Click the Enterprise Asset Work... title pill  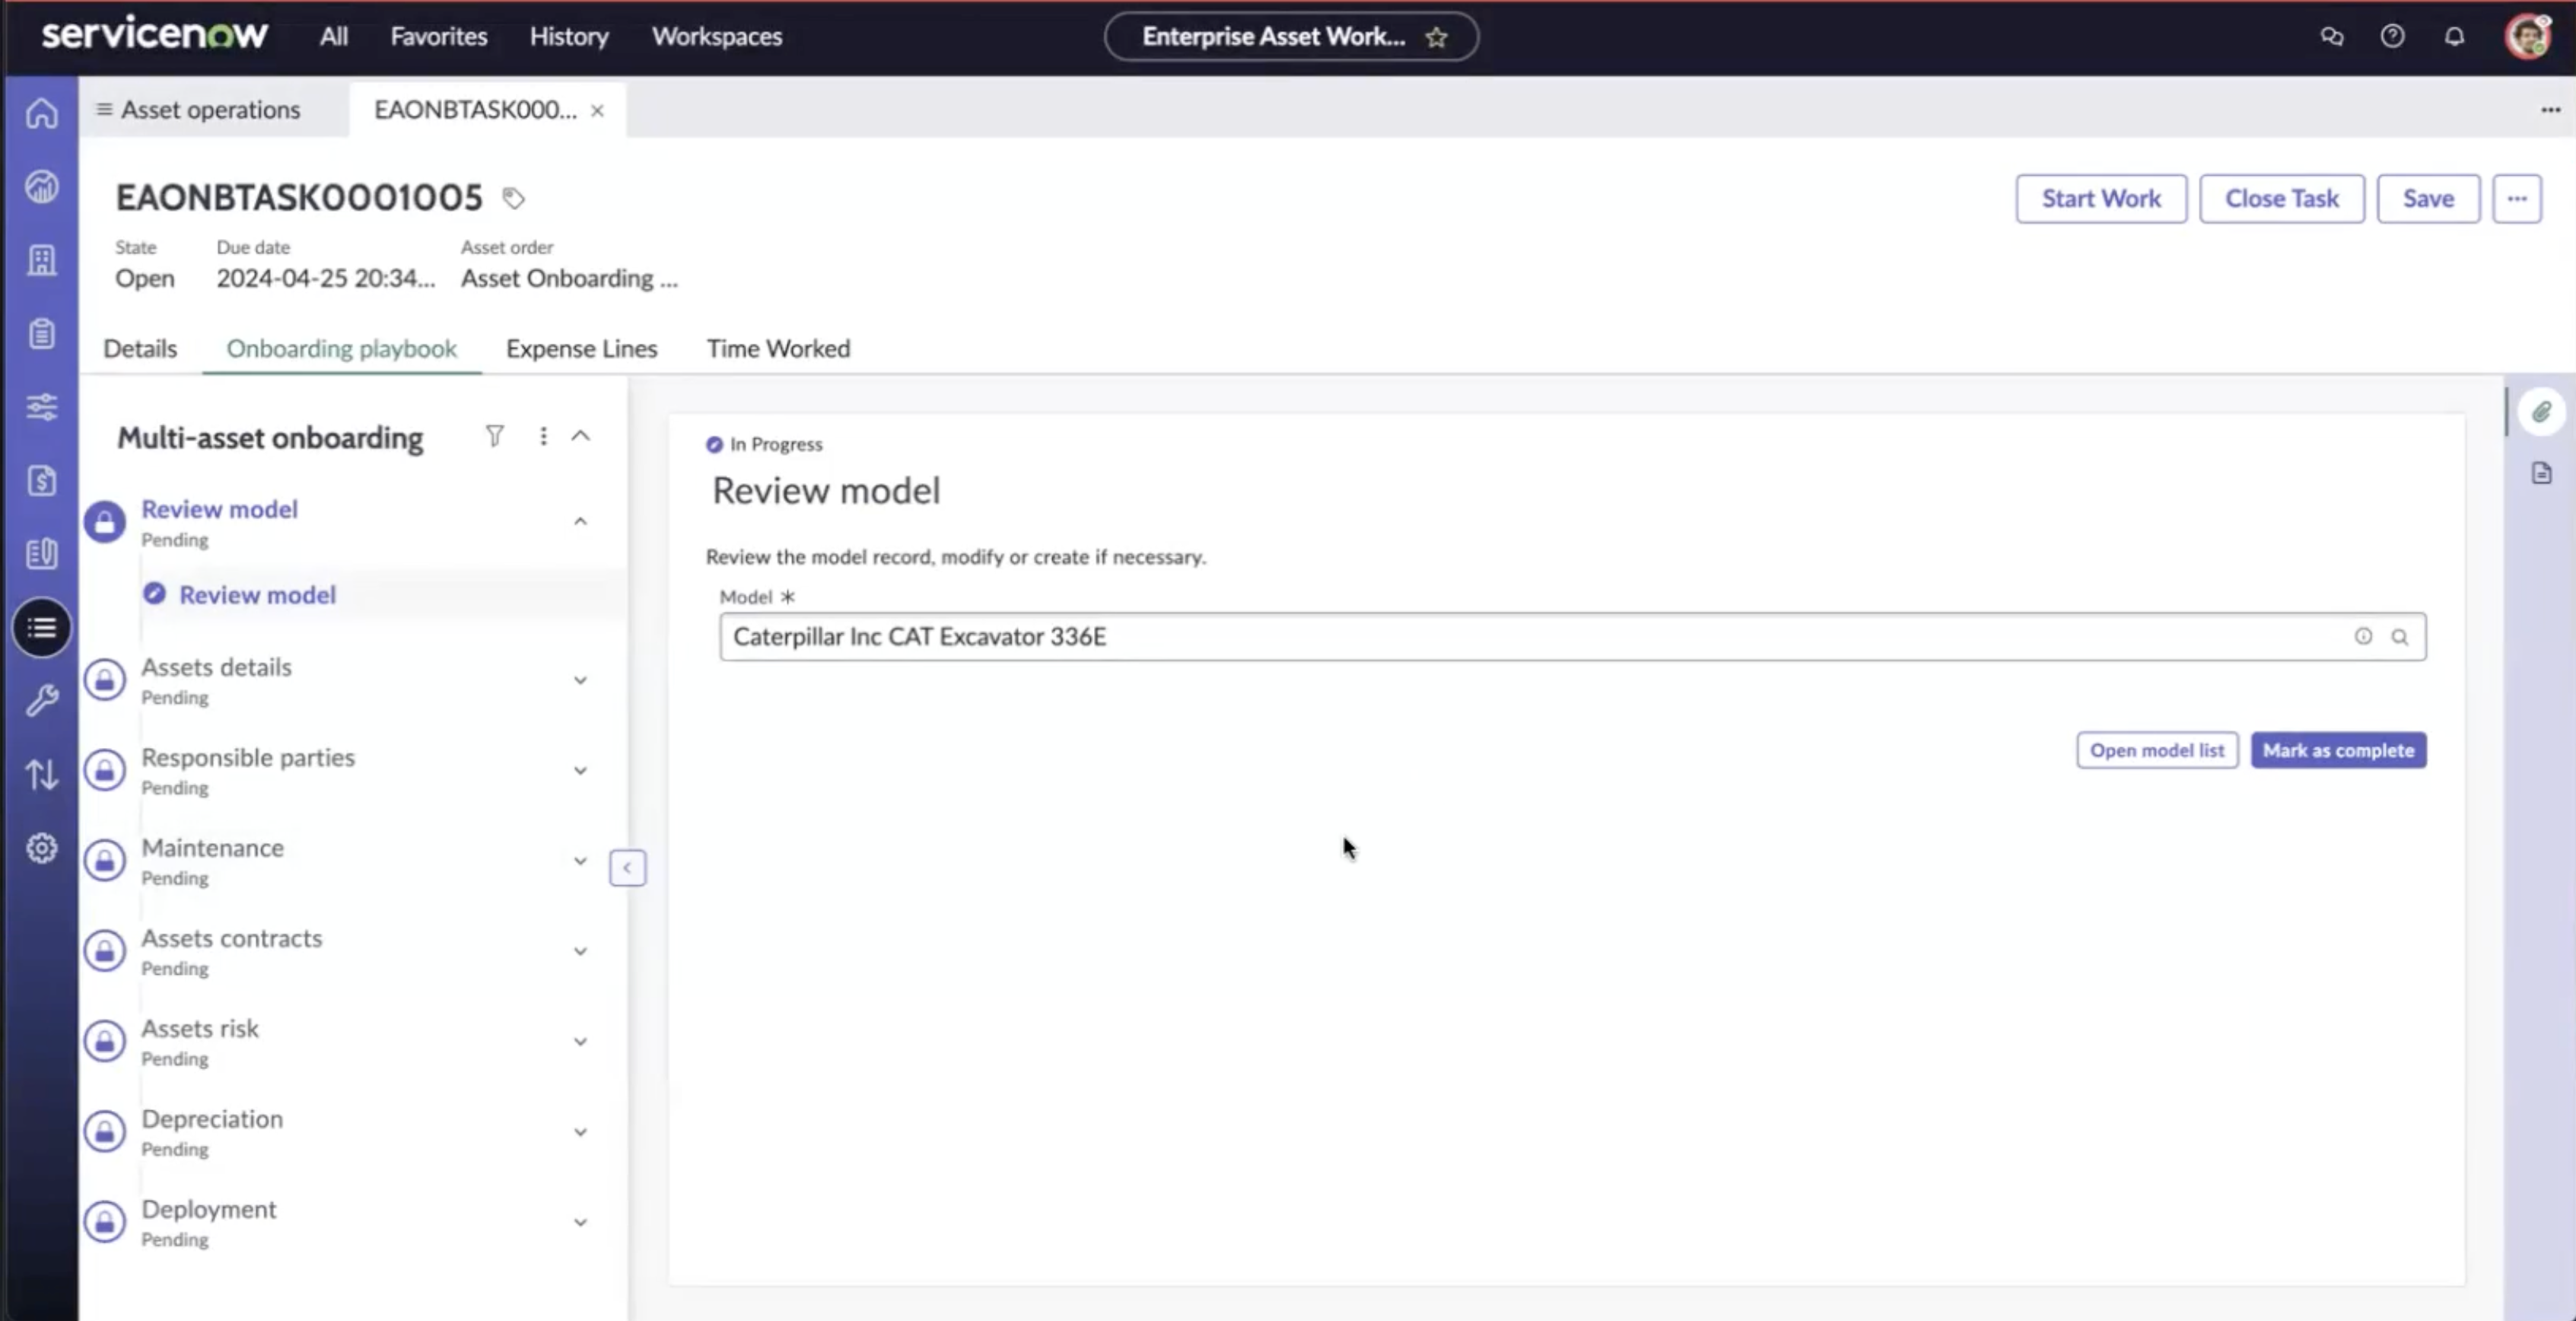1291,37
